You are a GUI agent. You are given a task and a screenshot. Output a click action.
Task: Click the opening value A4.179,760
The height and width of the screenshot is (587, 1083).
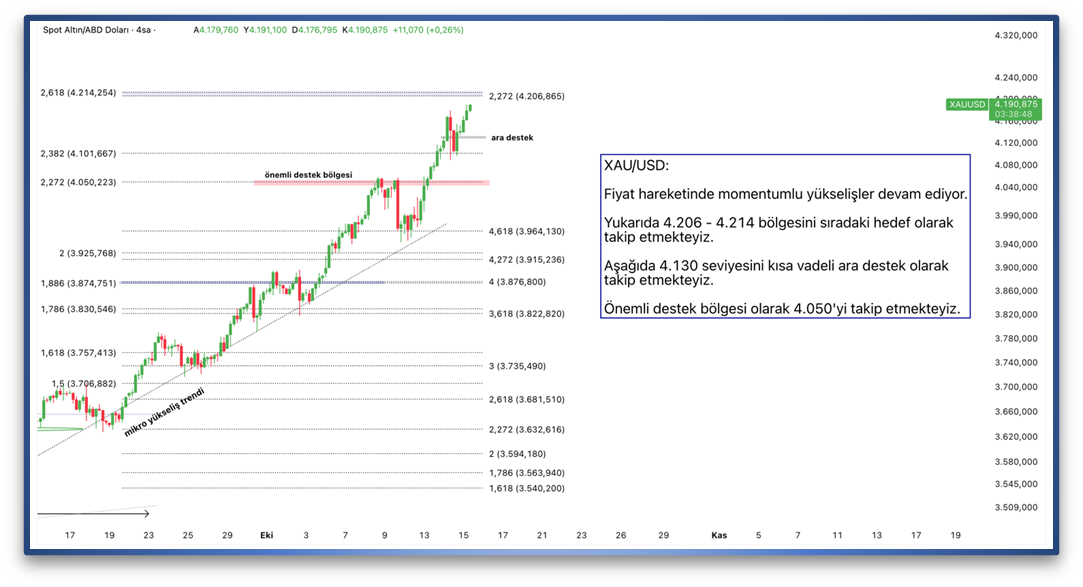[215, 30]
